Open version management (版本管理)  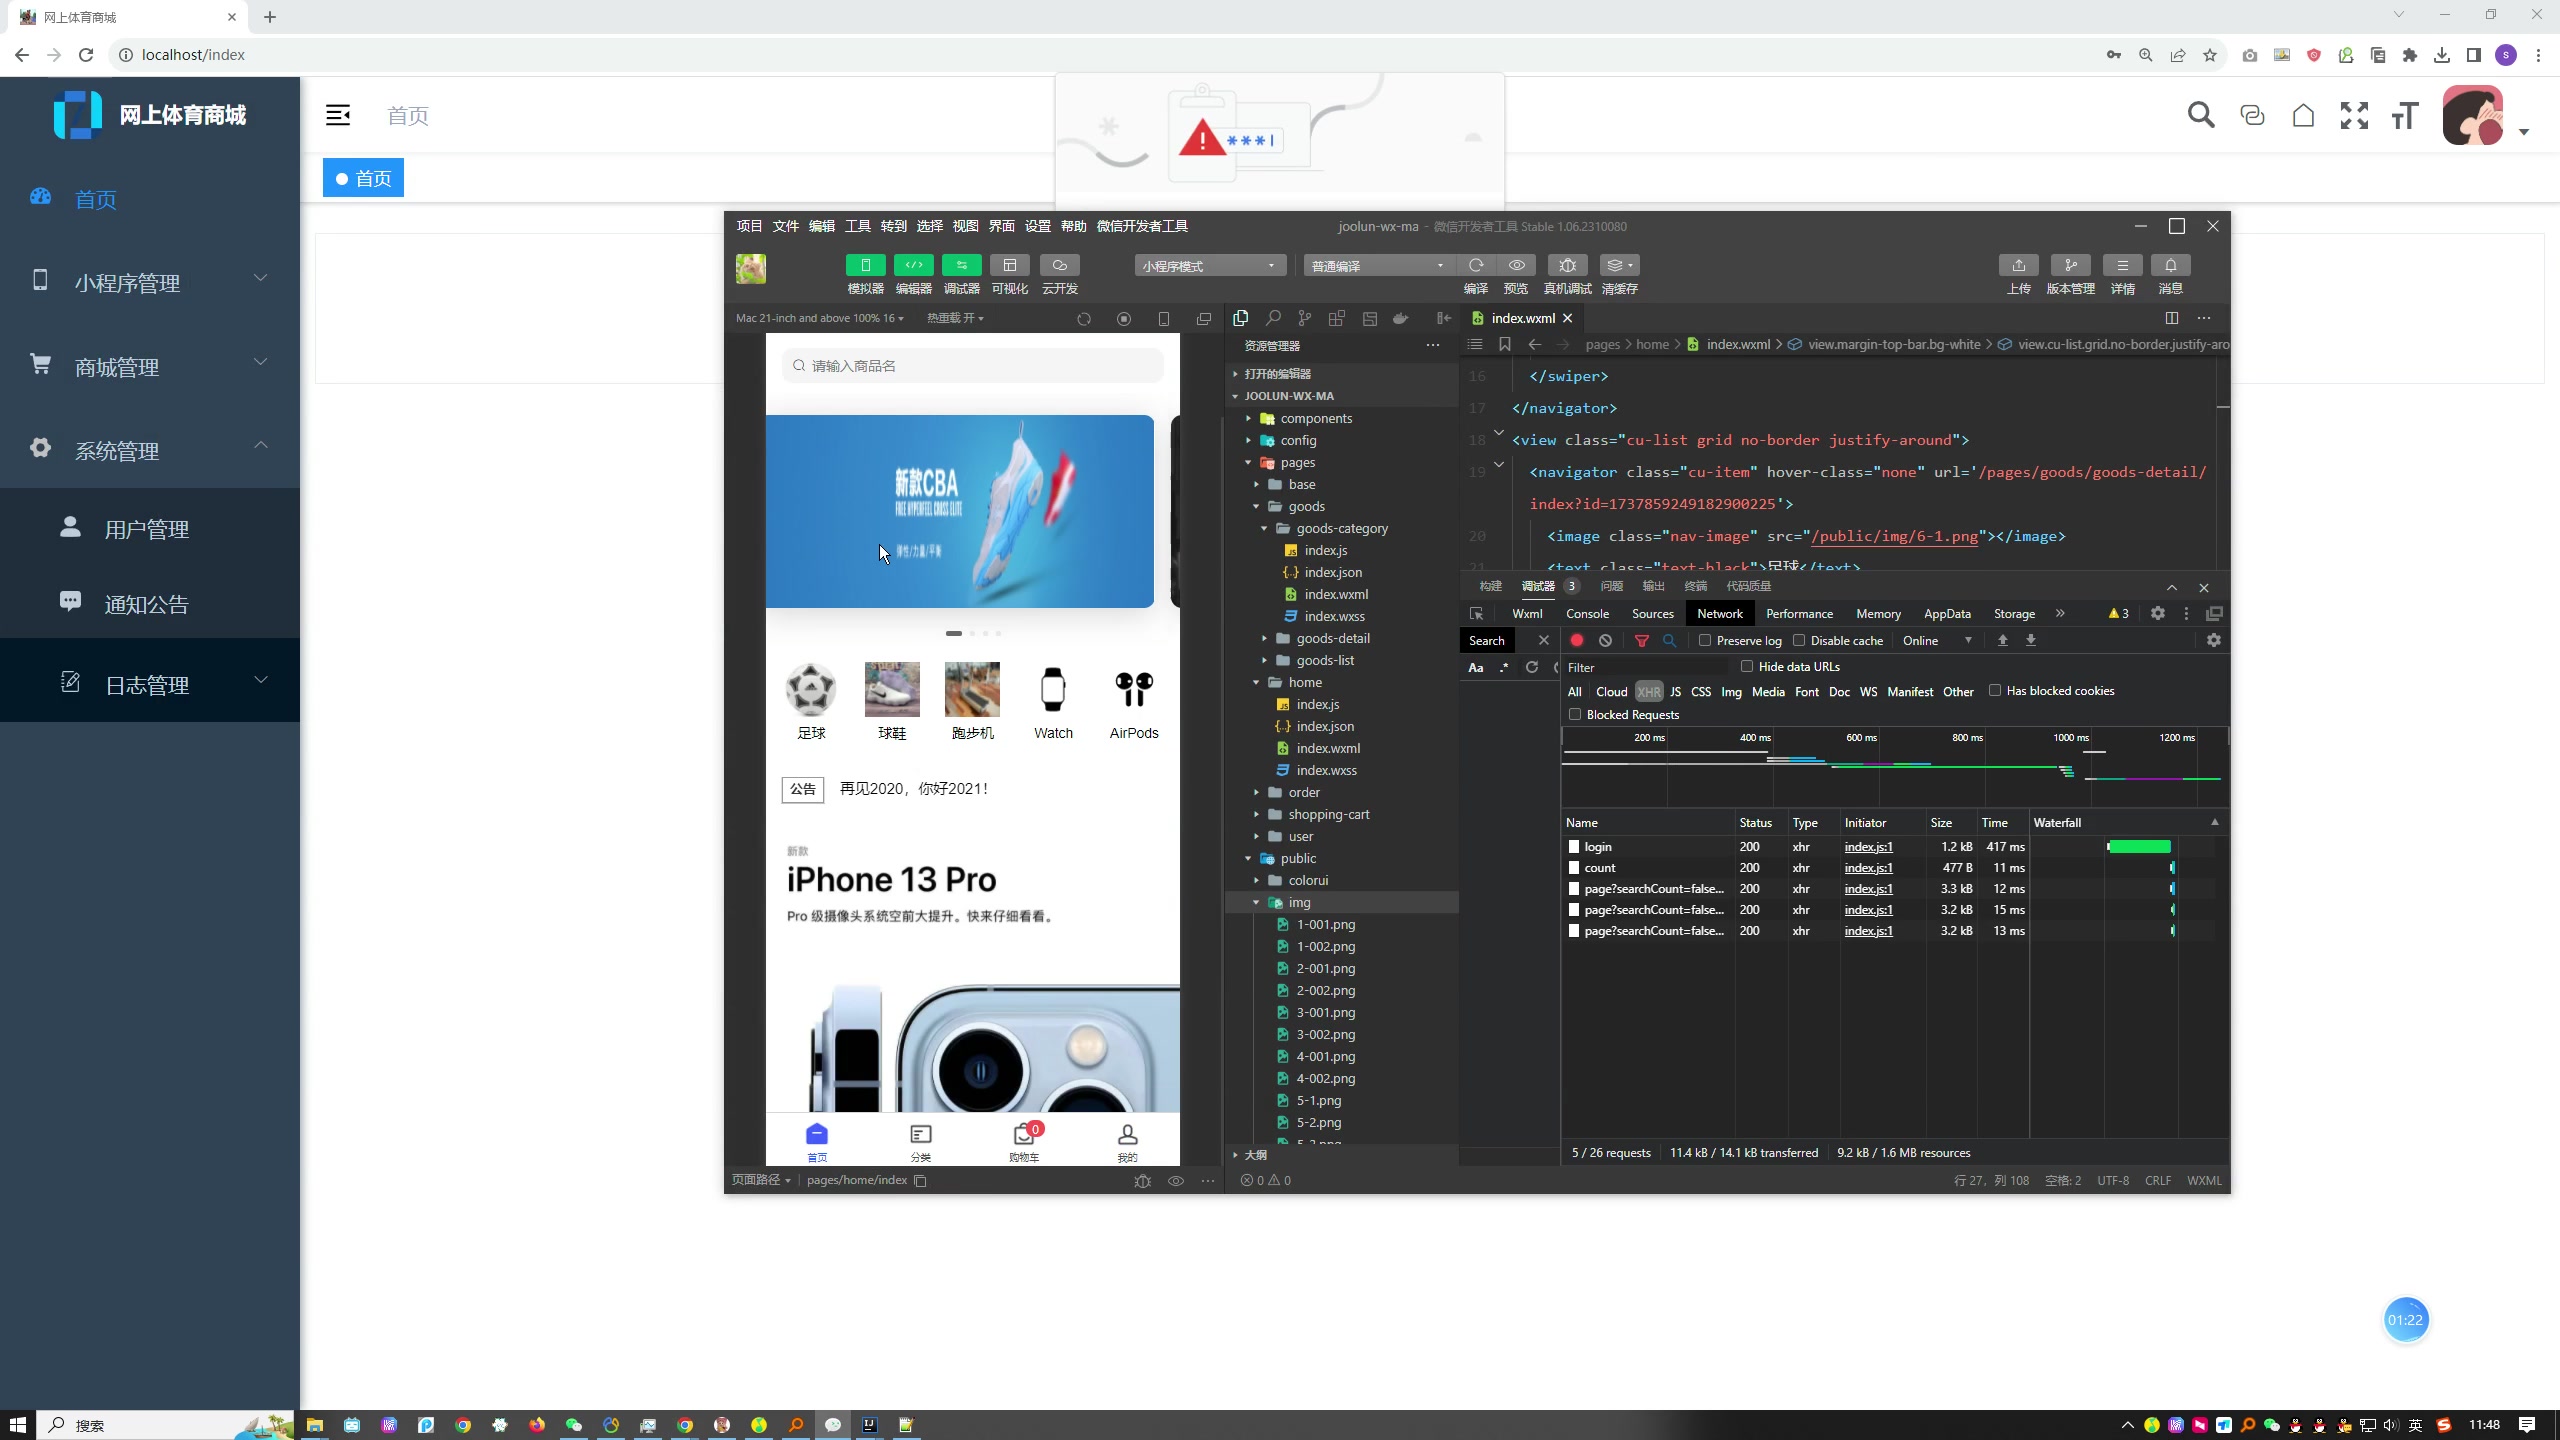[x=2070, y=265]
